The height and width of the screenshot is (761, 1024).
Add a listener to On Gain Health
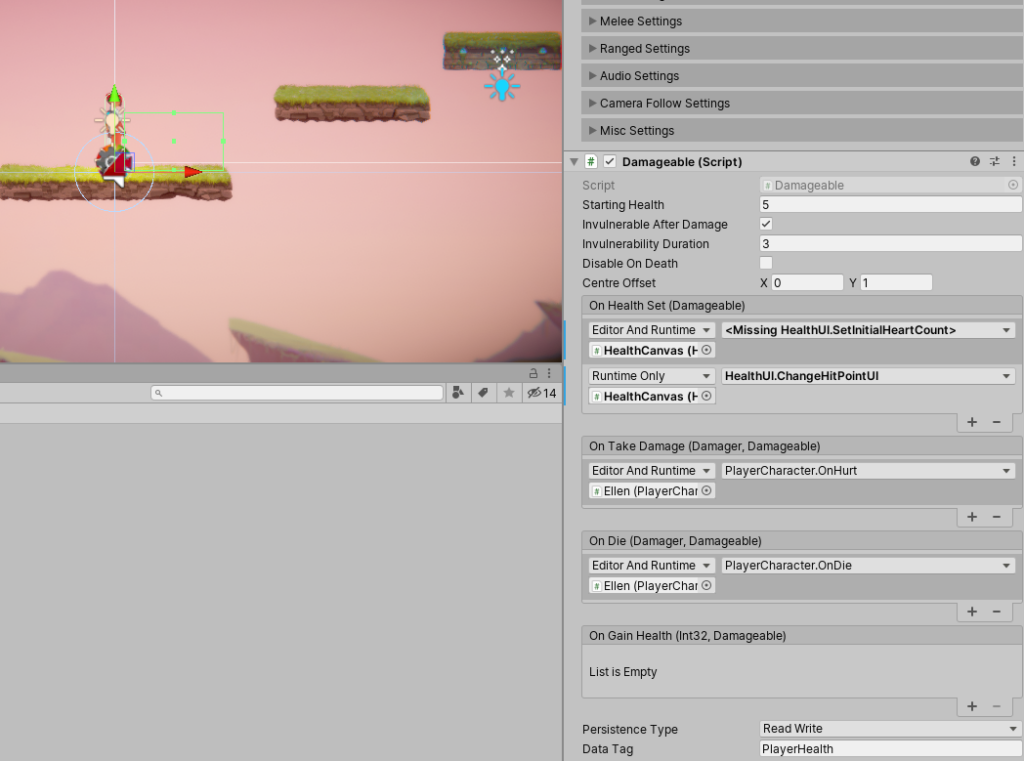(972, 706)
